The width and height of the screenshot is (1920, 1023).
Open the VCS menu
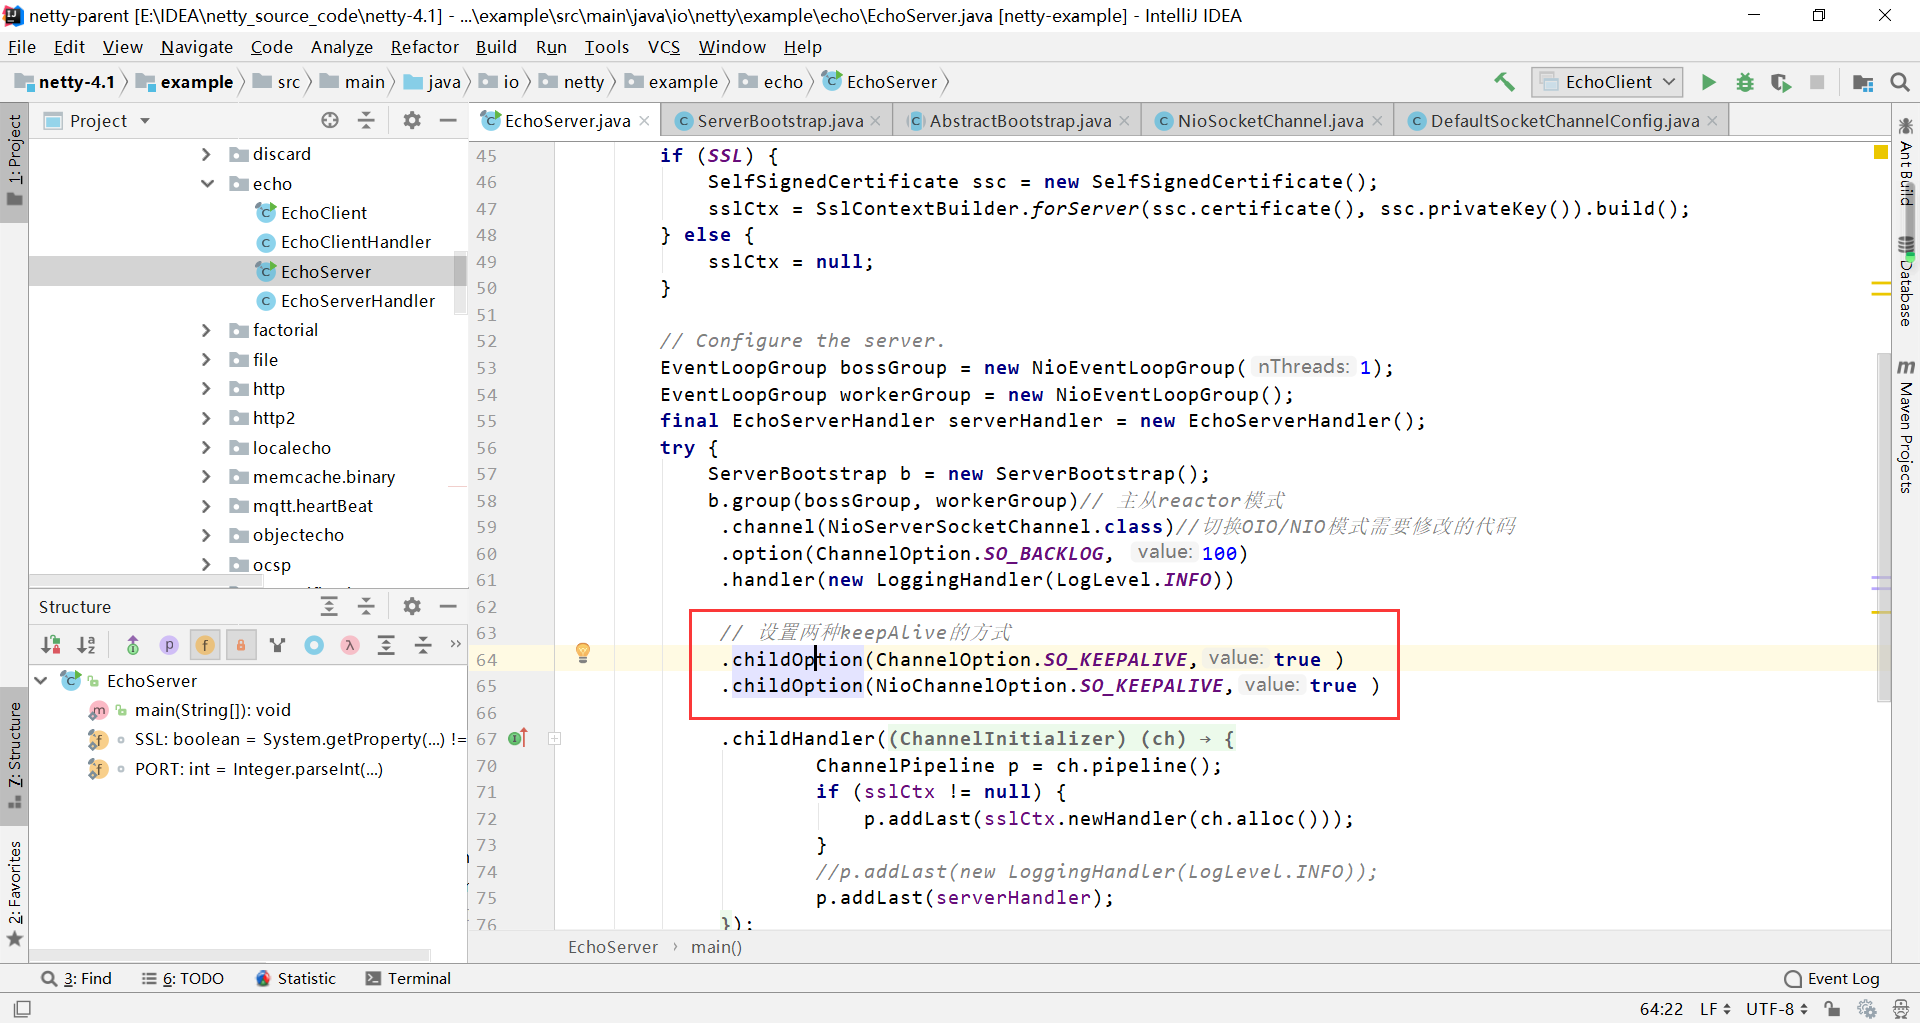(x=664, y=47)
